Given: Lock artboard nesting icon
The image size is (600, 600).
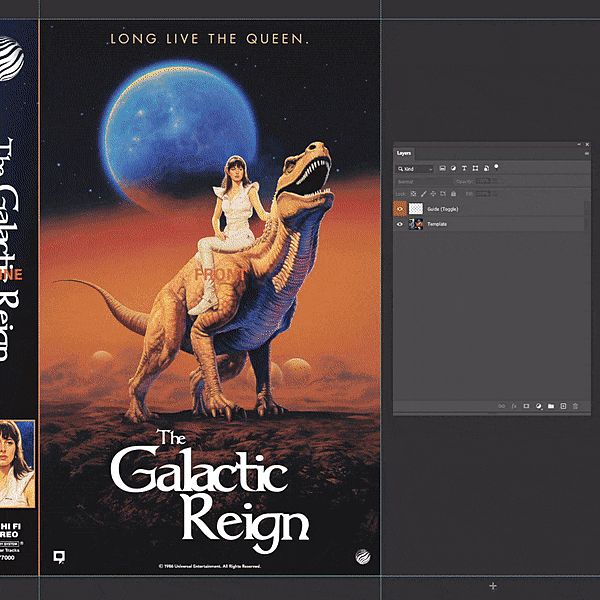Looking at the screenshot, I should (443, 194).
